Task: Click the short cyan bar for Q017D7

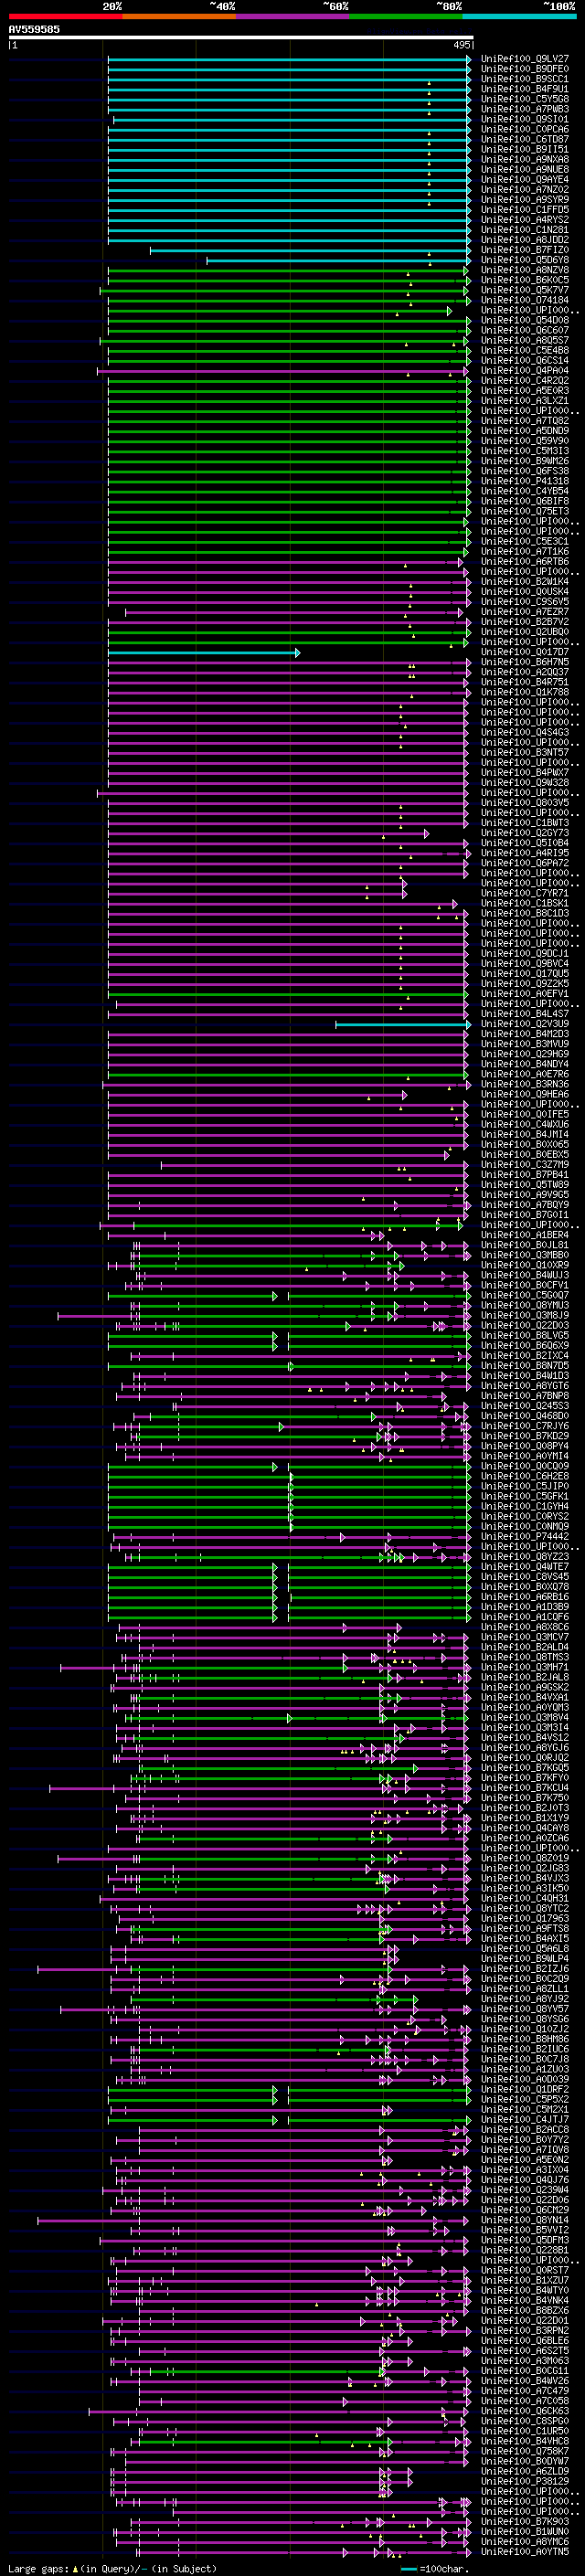Action: (x=204, y=653)
